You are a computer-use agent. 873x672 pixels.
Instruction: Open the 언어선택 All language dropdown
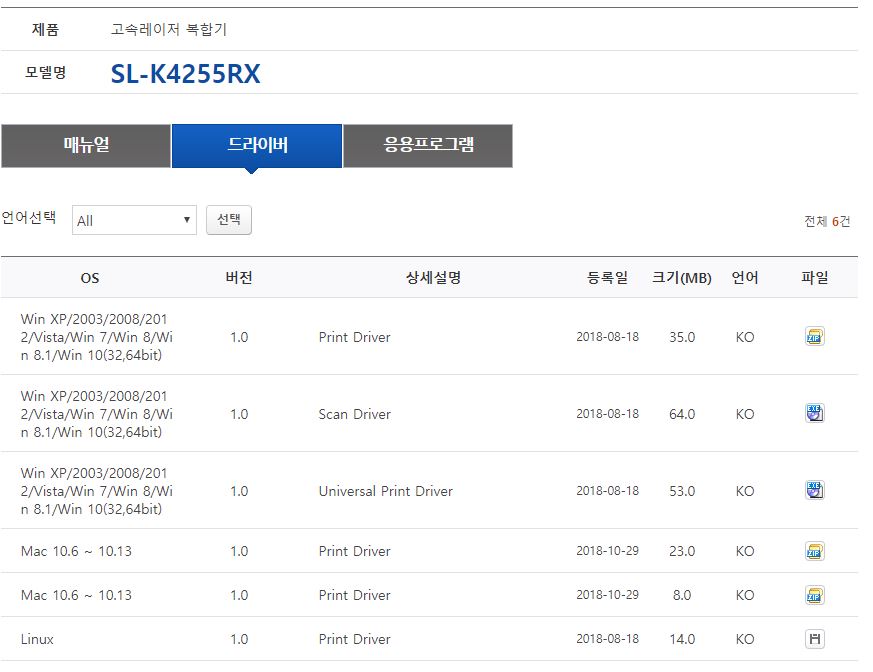[x=134, y=220]
